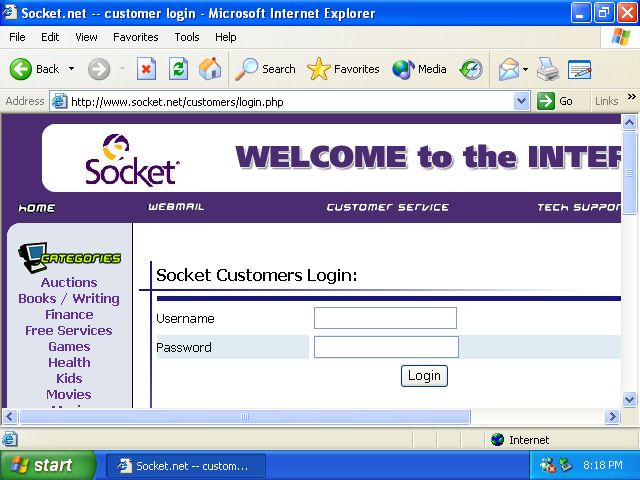Open the File menu
This screenshot has width=640, height=480.
tap(17, 37)
